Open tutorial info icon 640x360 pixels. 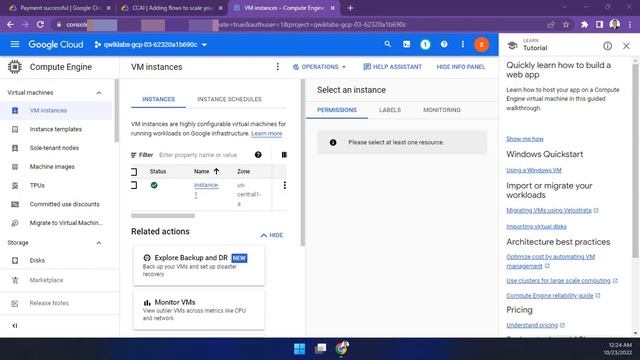(x=607, y=46)
